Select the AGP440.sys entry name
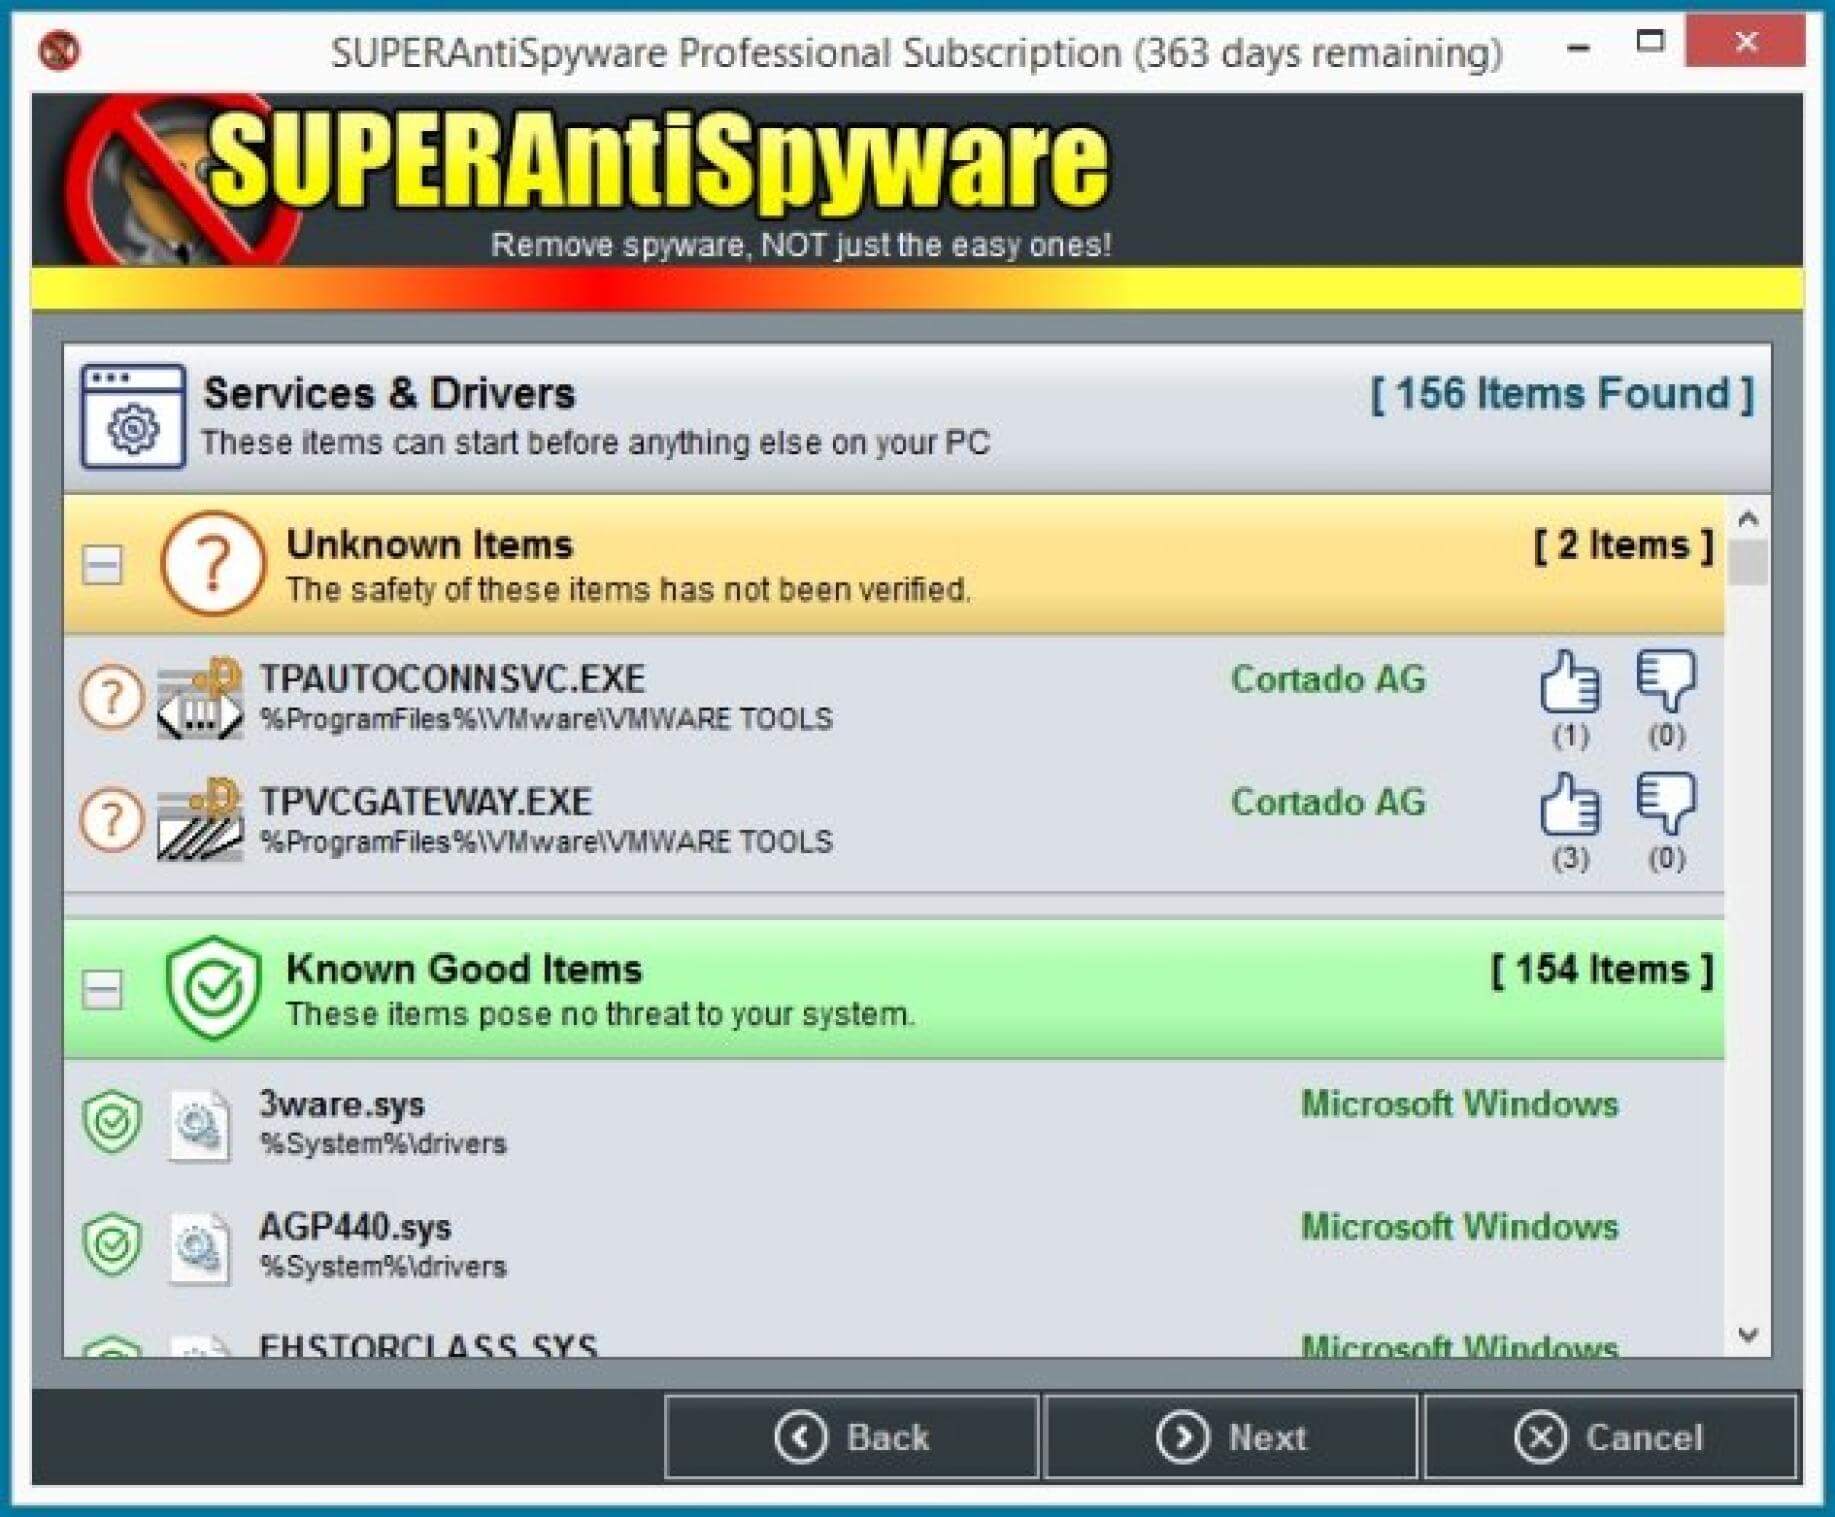Screen dimensions: 1835x1517 point(355,1227)
